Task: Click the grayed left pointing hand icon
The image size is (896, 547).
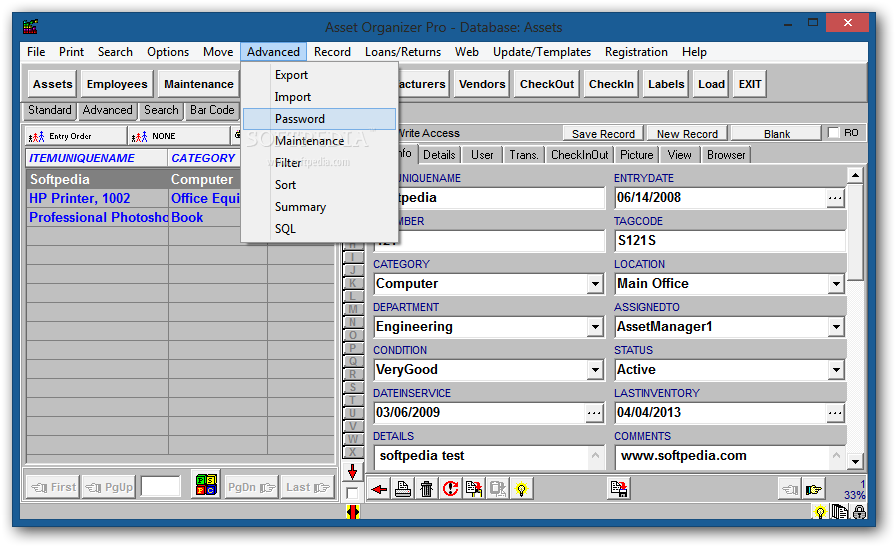Action: pos(790,490)
